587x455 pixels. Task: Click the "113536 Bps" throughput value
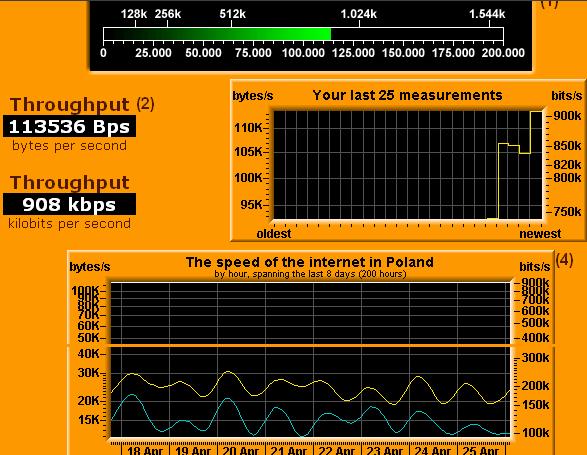click(69, 127)
